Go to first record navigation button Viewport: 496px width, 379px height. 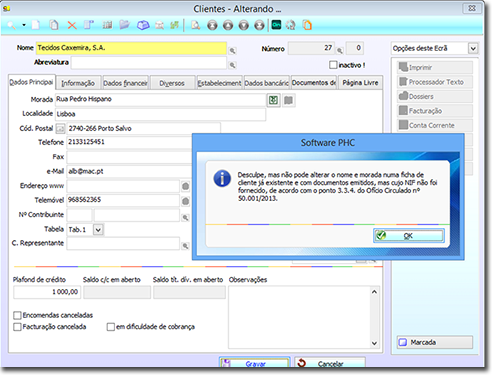tap(212, 25)
